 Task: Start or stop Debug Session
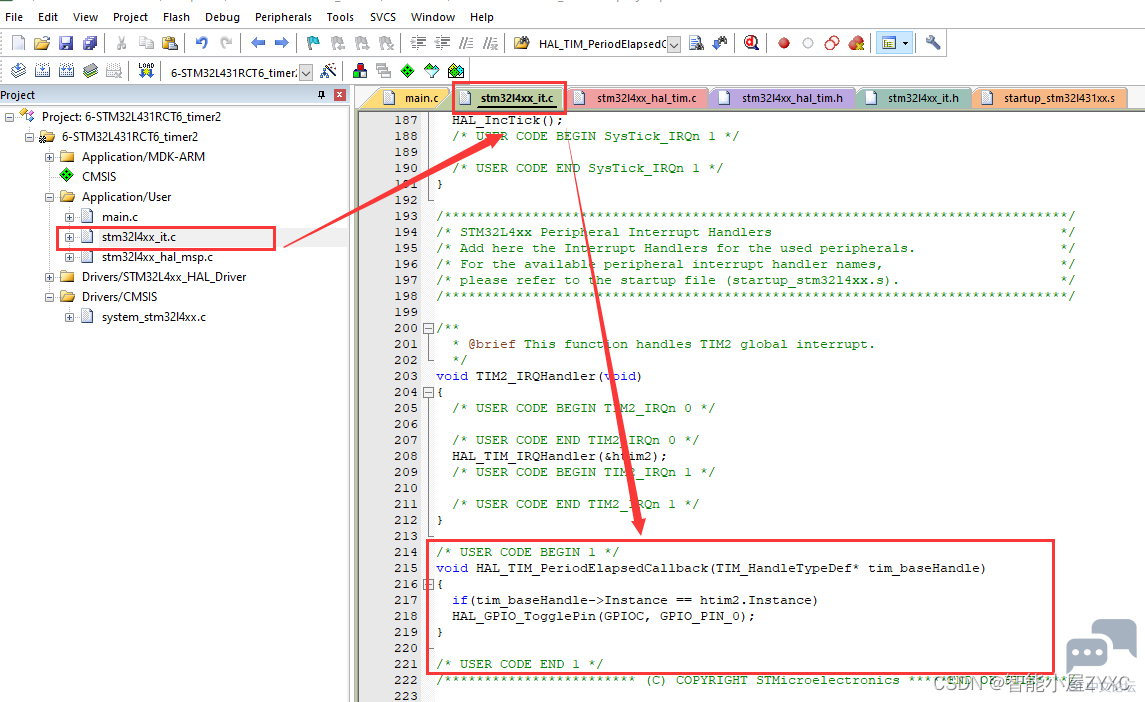(x=751, y=43)
